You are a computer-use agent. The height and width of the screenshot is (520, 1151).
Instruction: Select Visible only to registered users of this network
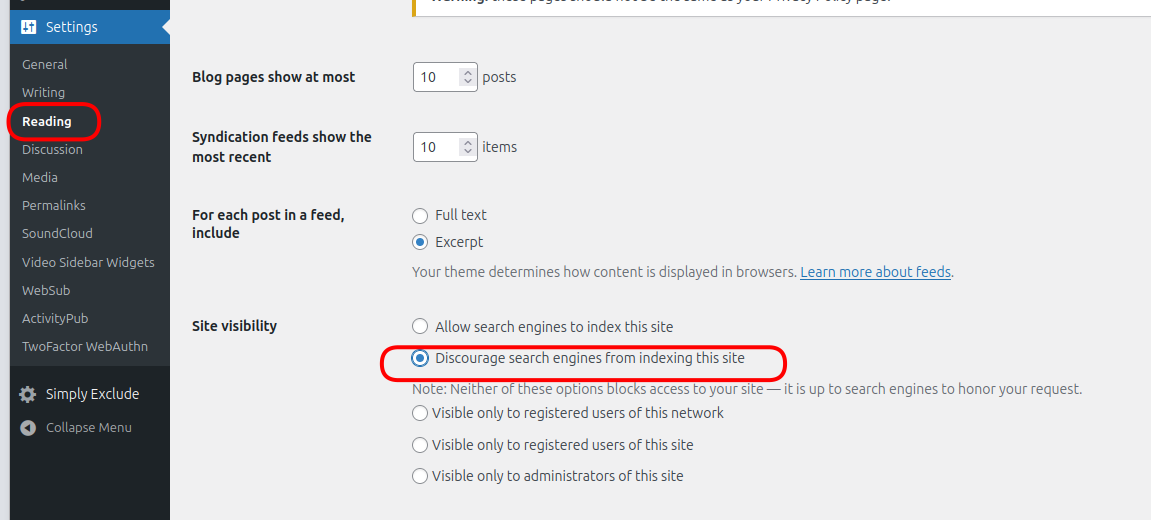[420, 413]
